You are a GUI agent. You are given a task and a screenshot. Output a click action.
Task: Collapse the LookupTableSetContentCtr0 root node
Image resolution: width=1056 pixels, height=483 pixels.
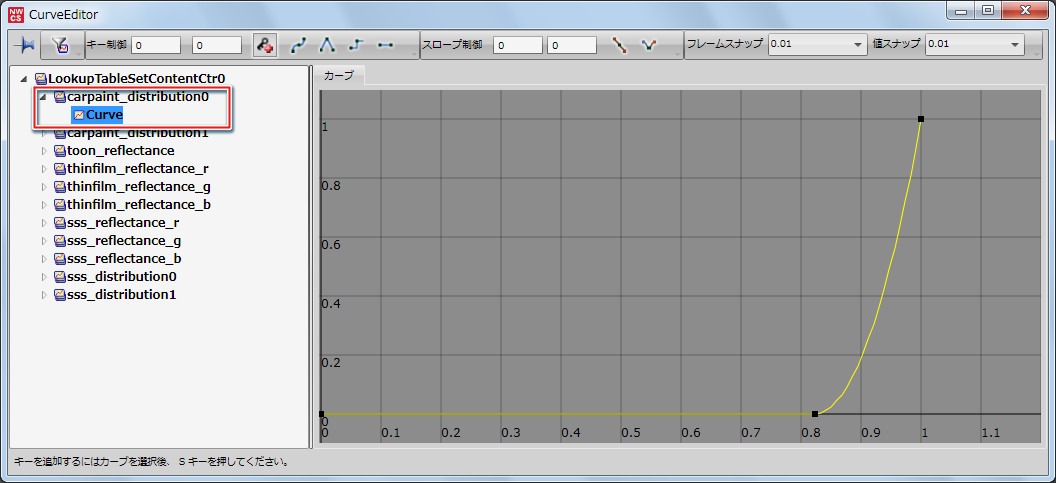23,78
